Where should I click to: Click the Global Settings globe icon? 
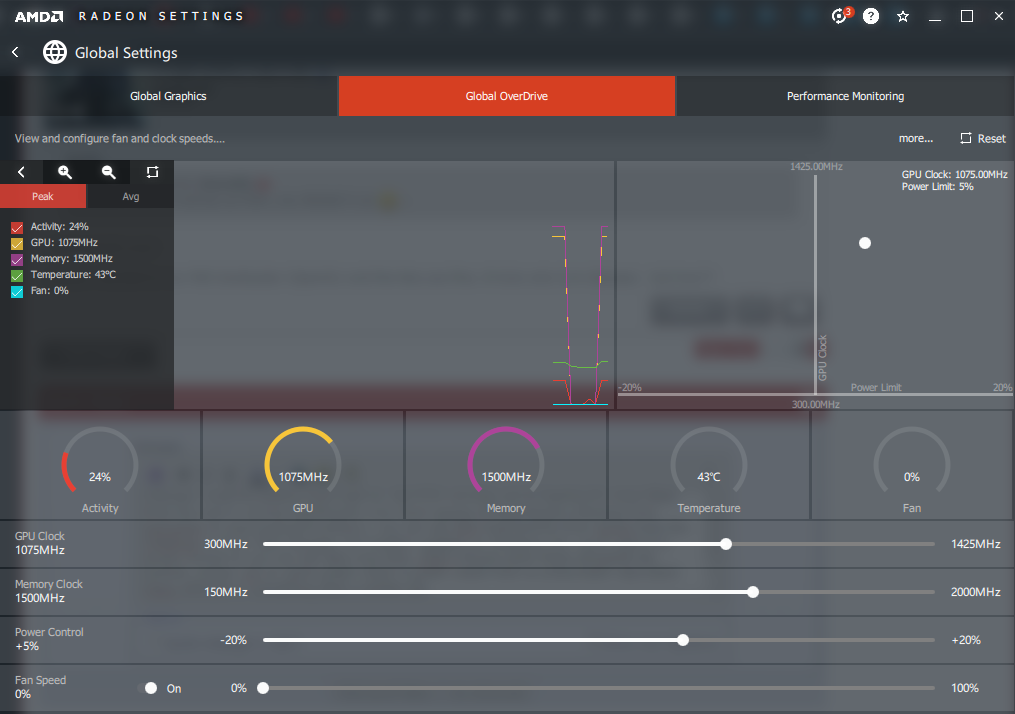[x=55, y=52]
